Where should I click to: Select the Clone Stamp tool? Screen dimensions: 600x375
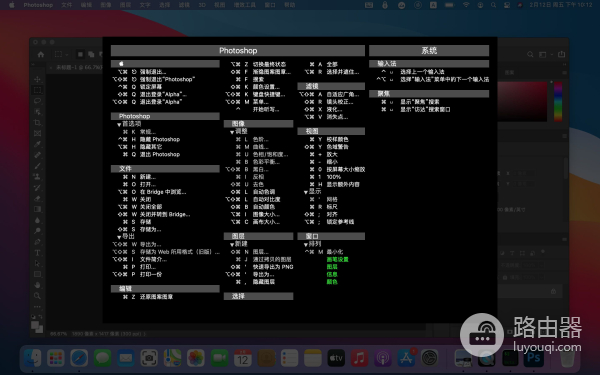click(x=38, y=177)
